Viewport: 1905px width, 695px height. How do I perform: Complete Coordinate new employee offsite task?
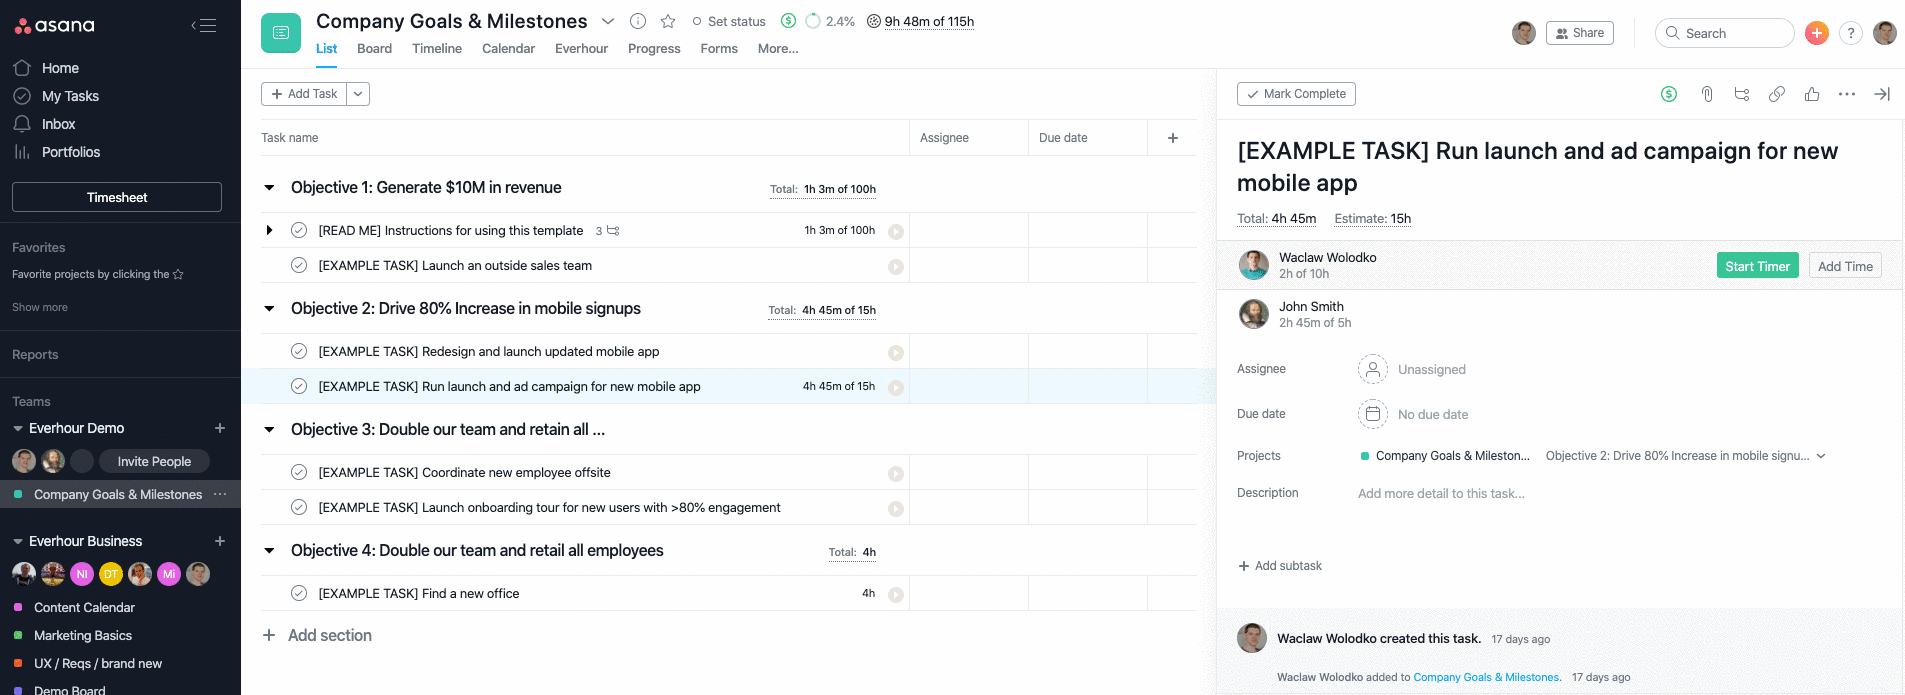(x=298, y=472)
